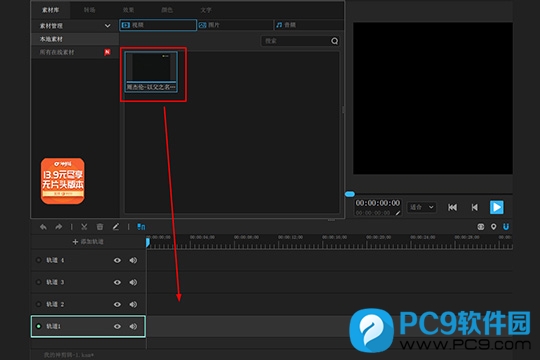Click the trash delete icon
This screenshot has height=360, width=540.
coord(100,227)
